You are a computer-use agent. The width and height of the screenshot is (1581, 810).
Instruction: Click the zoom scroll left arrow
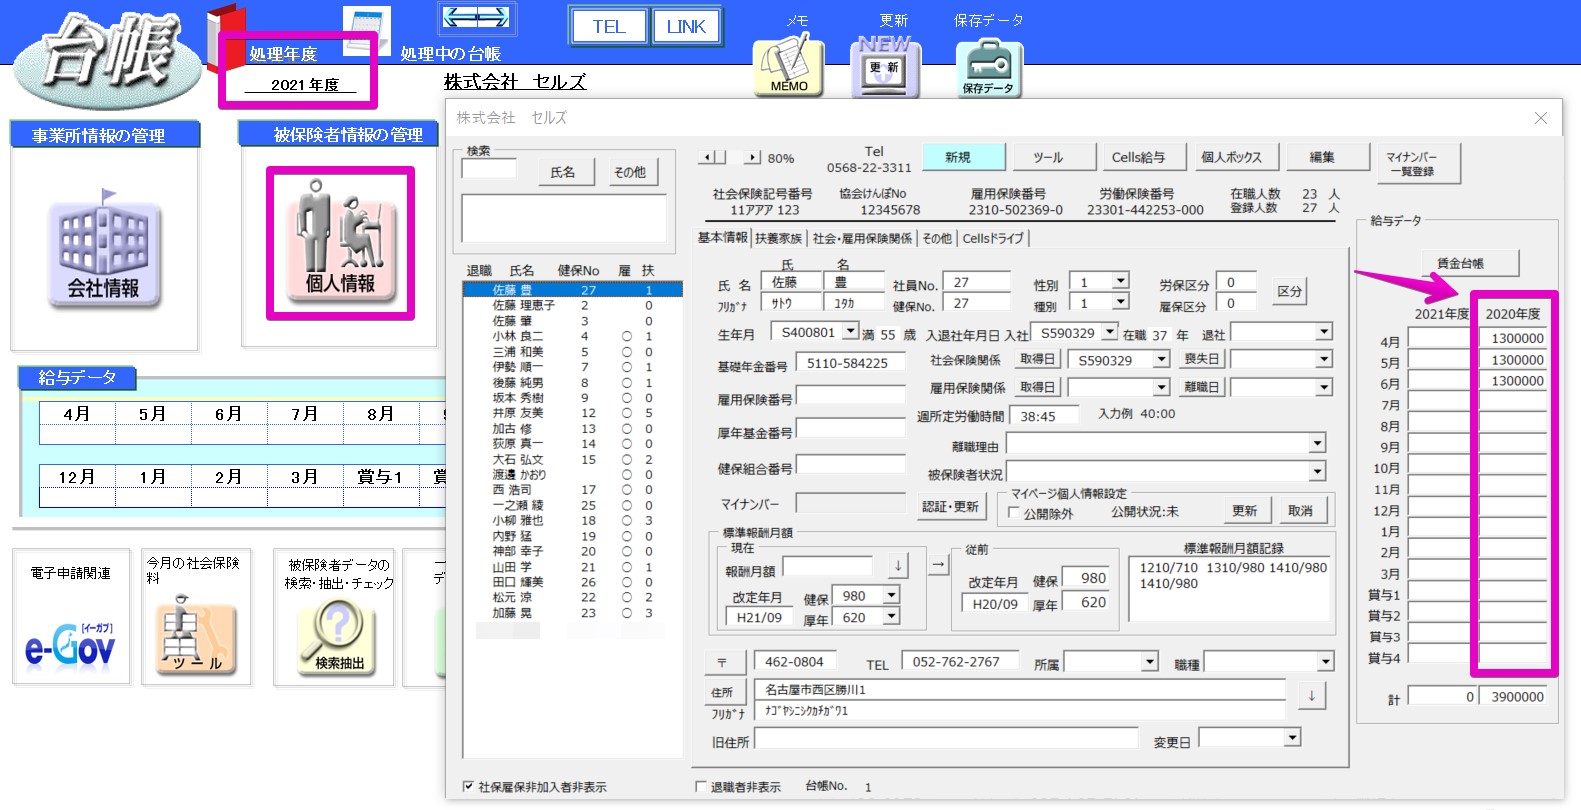tap(708, 157)
